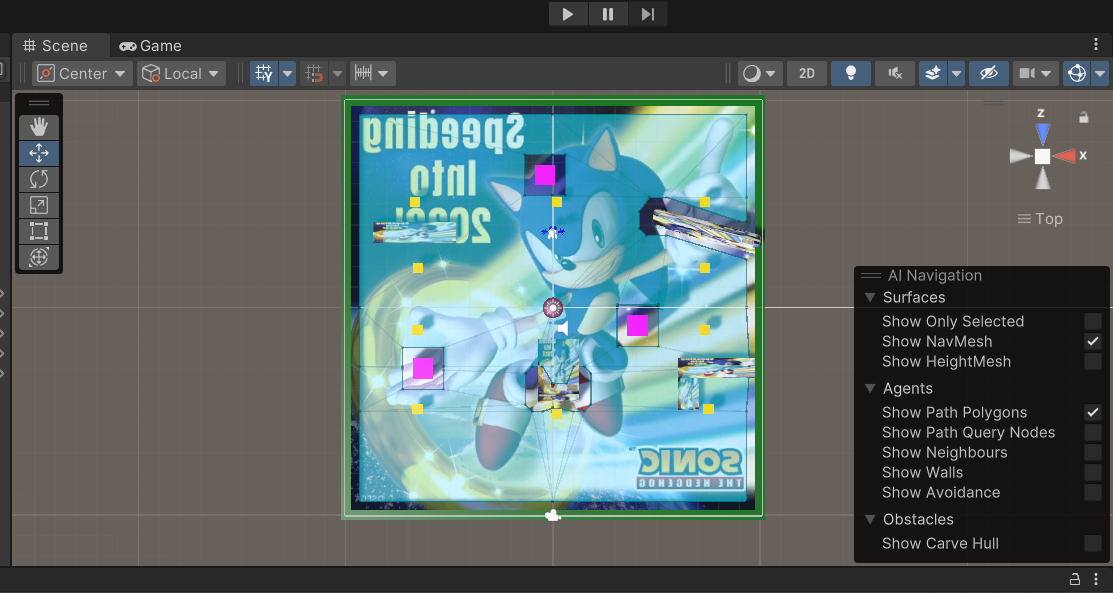Toggle scene lighting bulb icon
The height and width of the screenshot is (593, 1113).
[x=850, y=73]
